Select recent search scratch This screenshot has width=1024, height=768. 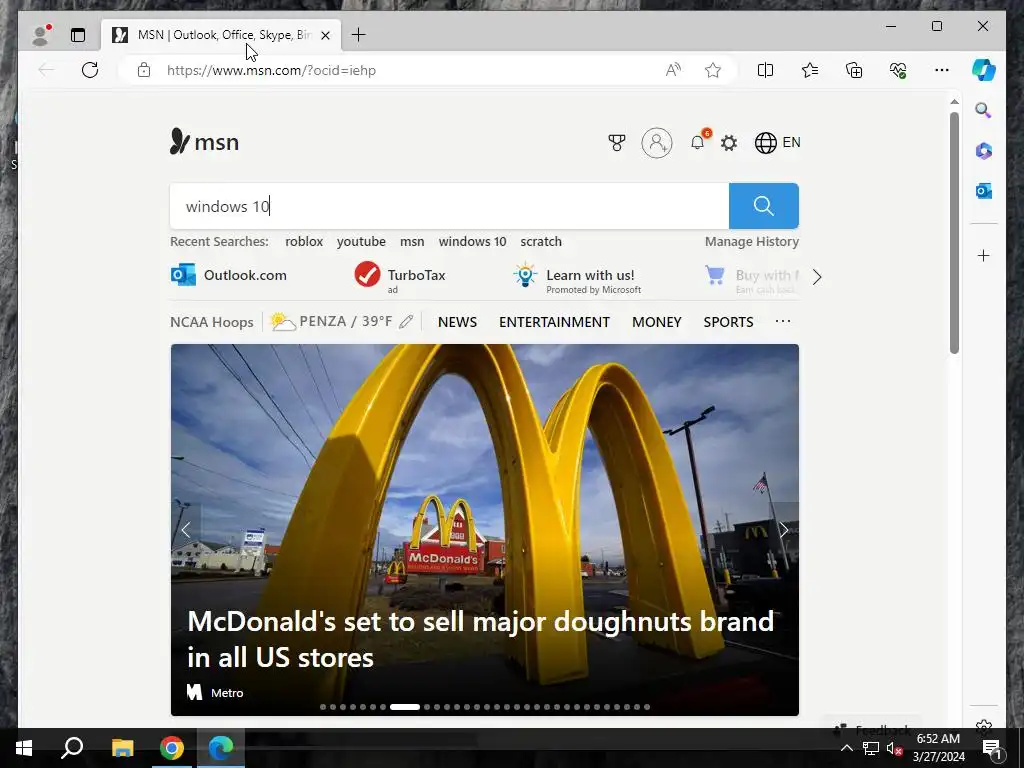coord(541,242)
